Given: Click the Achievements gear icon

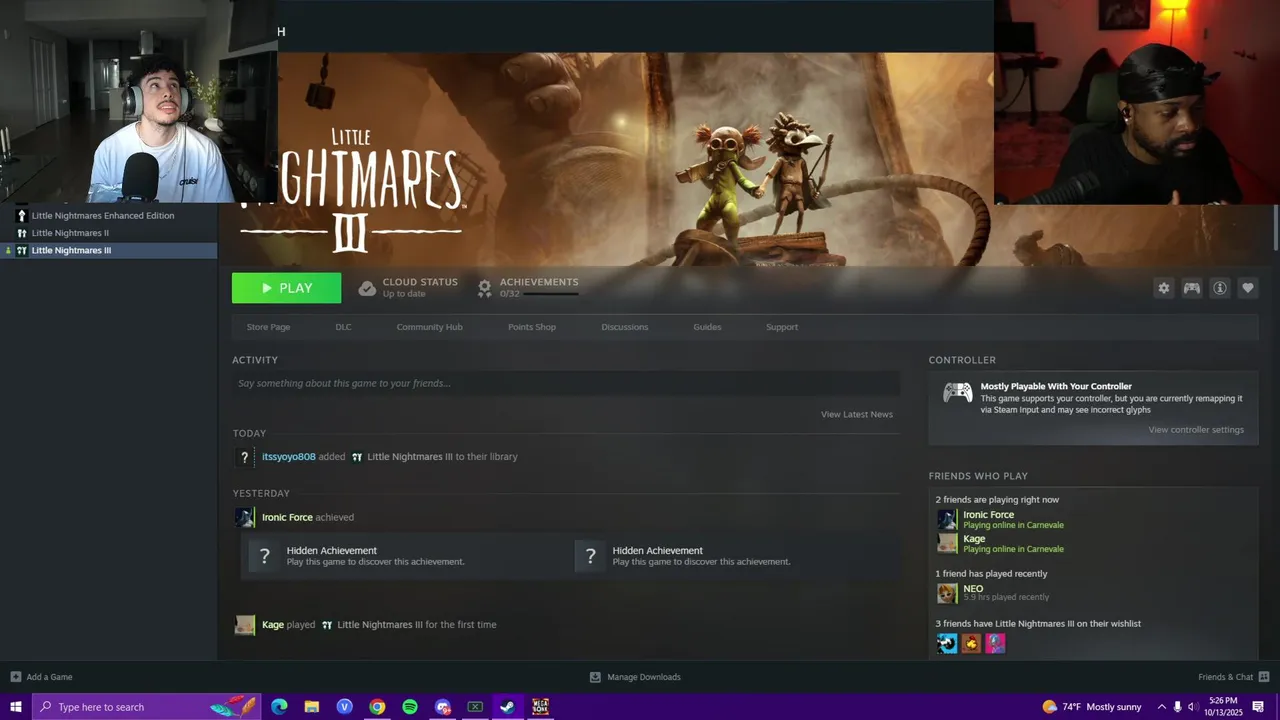Looking at the screenshot, I should [x=484, y=288].
